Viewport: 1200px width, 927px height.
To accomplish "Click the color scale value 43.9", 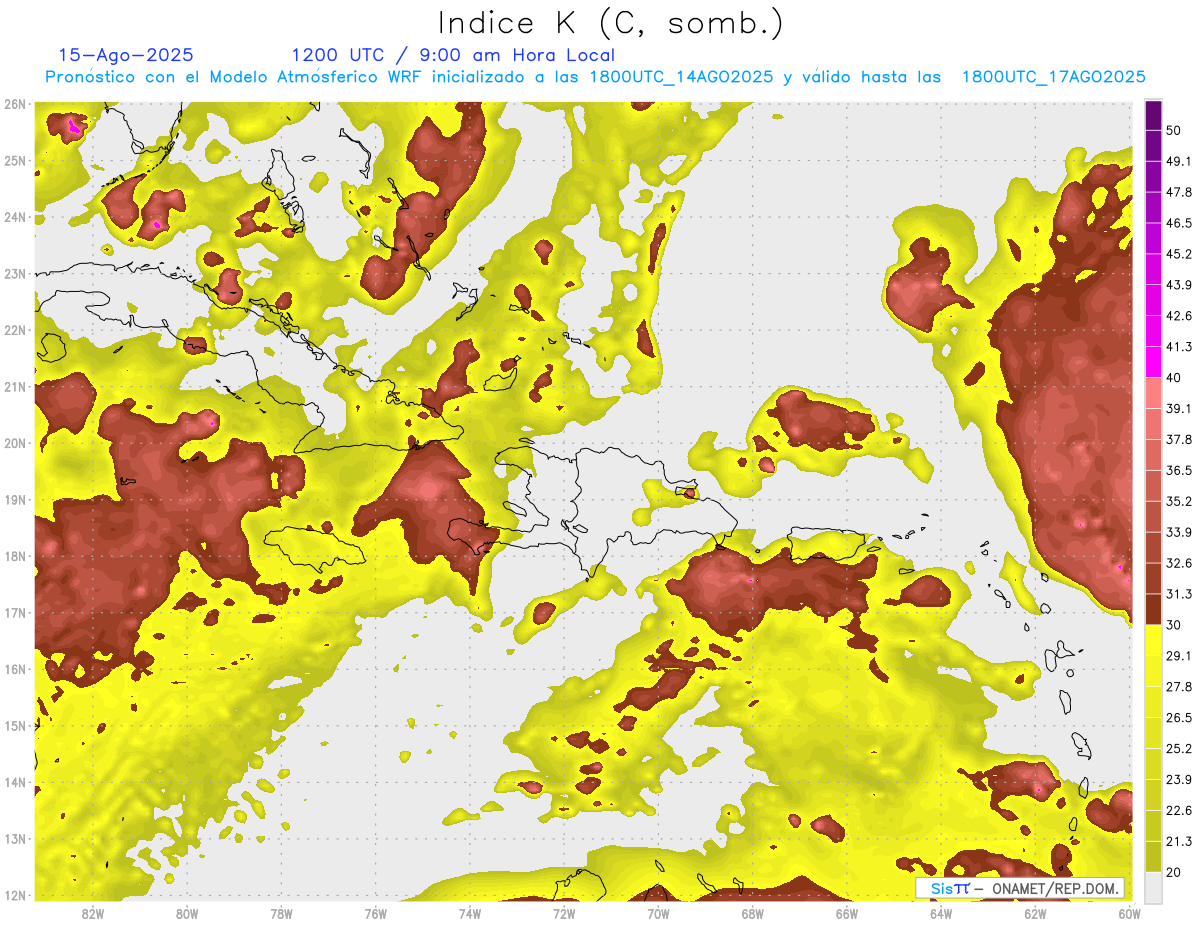I will pyautogui.click(x=1178, y=285).
